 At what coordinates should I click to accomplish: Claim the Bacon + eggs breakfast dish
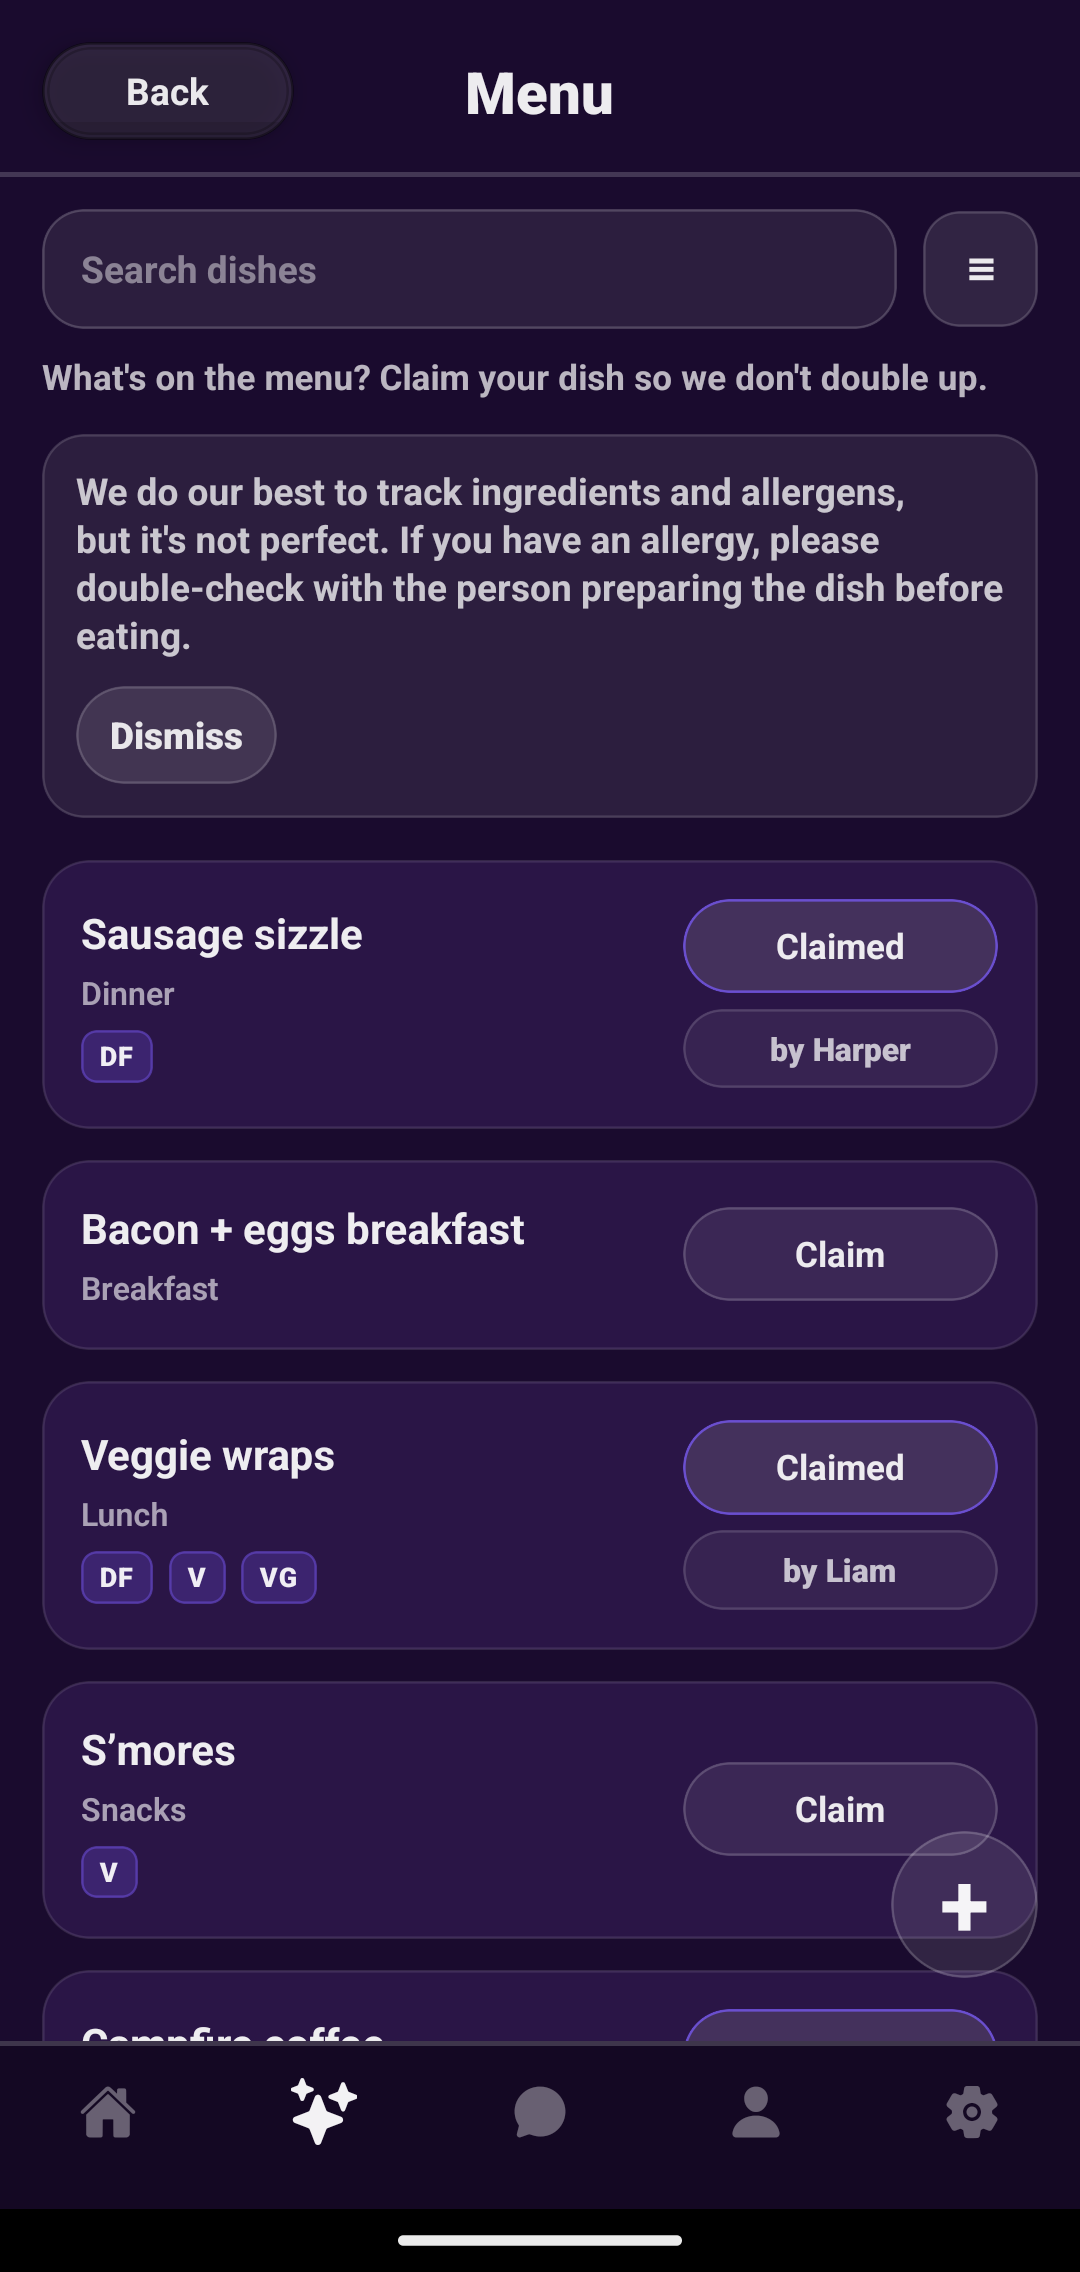839,1253
